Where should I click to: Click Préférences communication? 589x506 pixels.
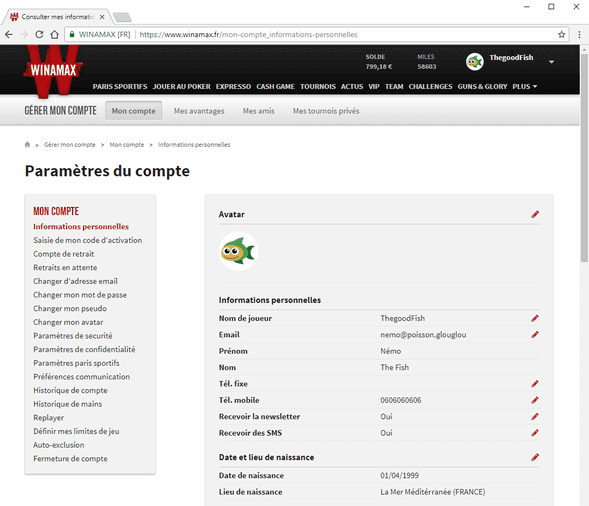(x=82, y=377)
